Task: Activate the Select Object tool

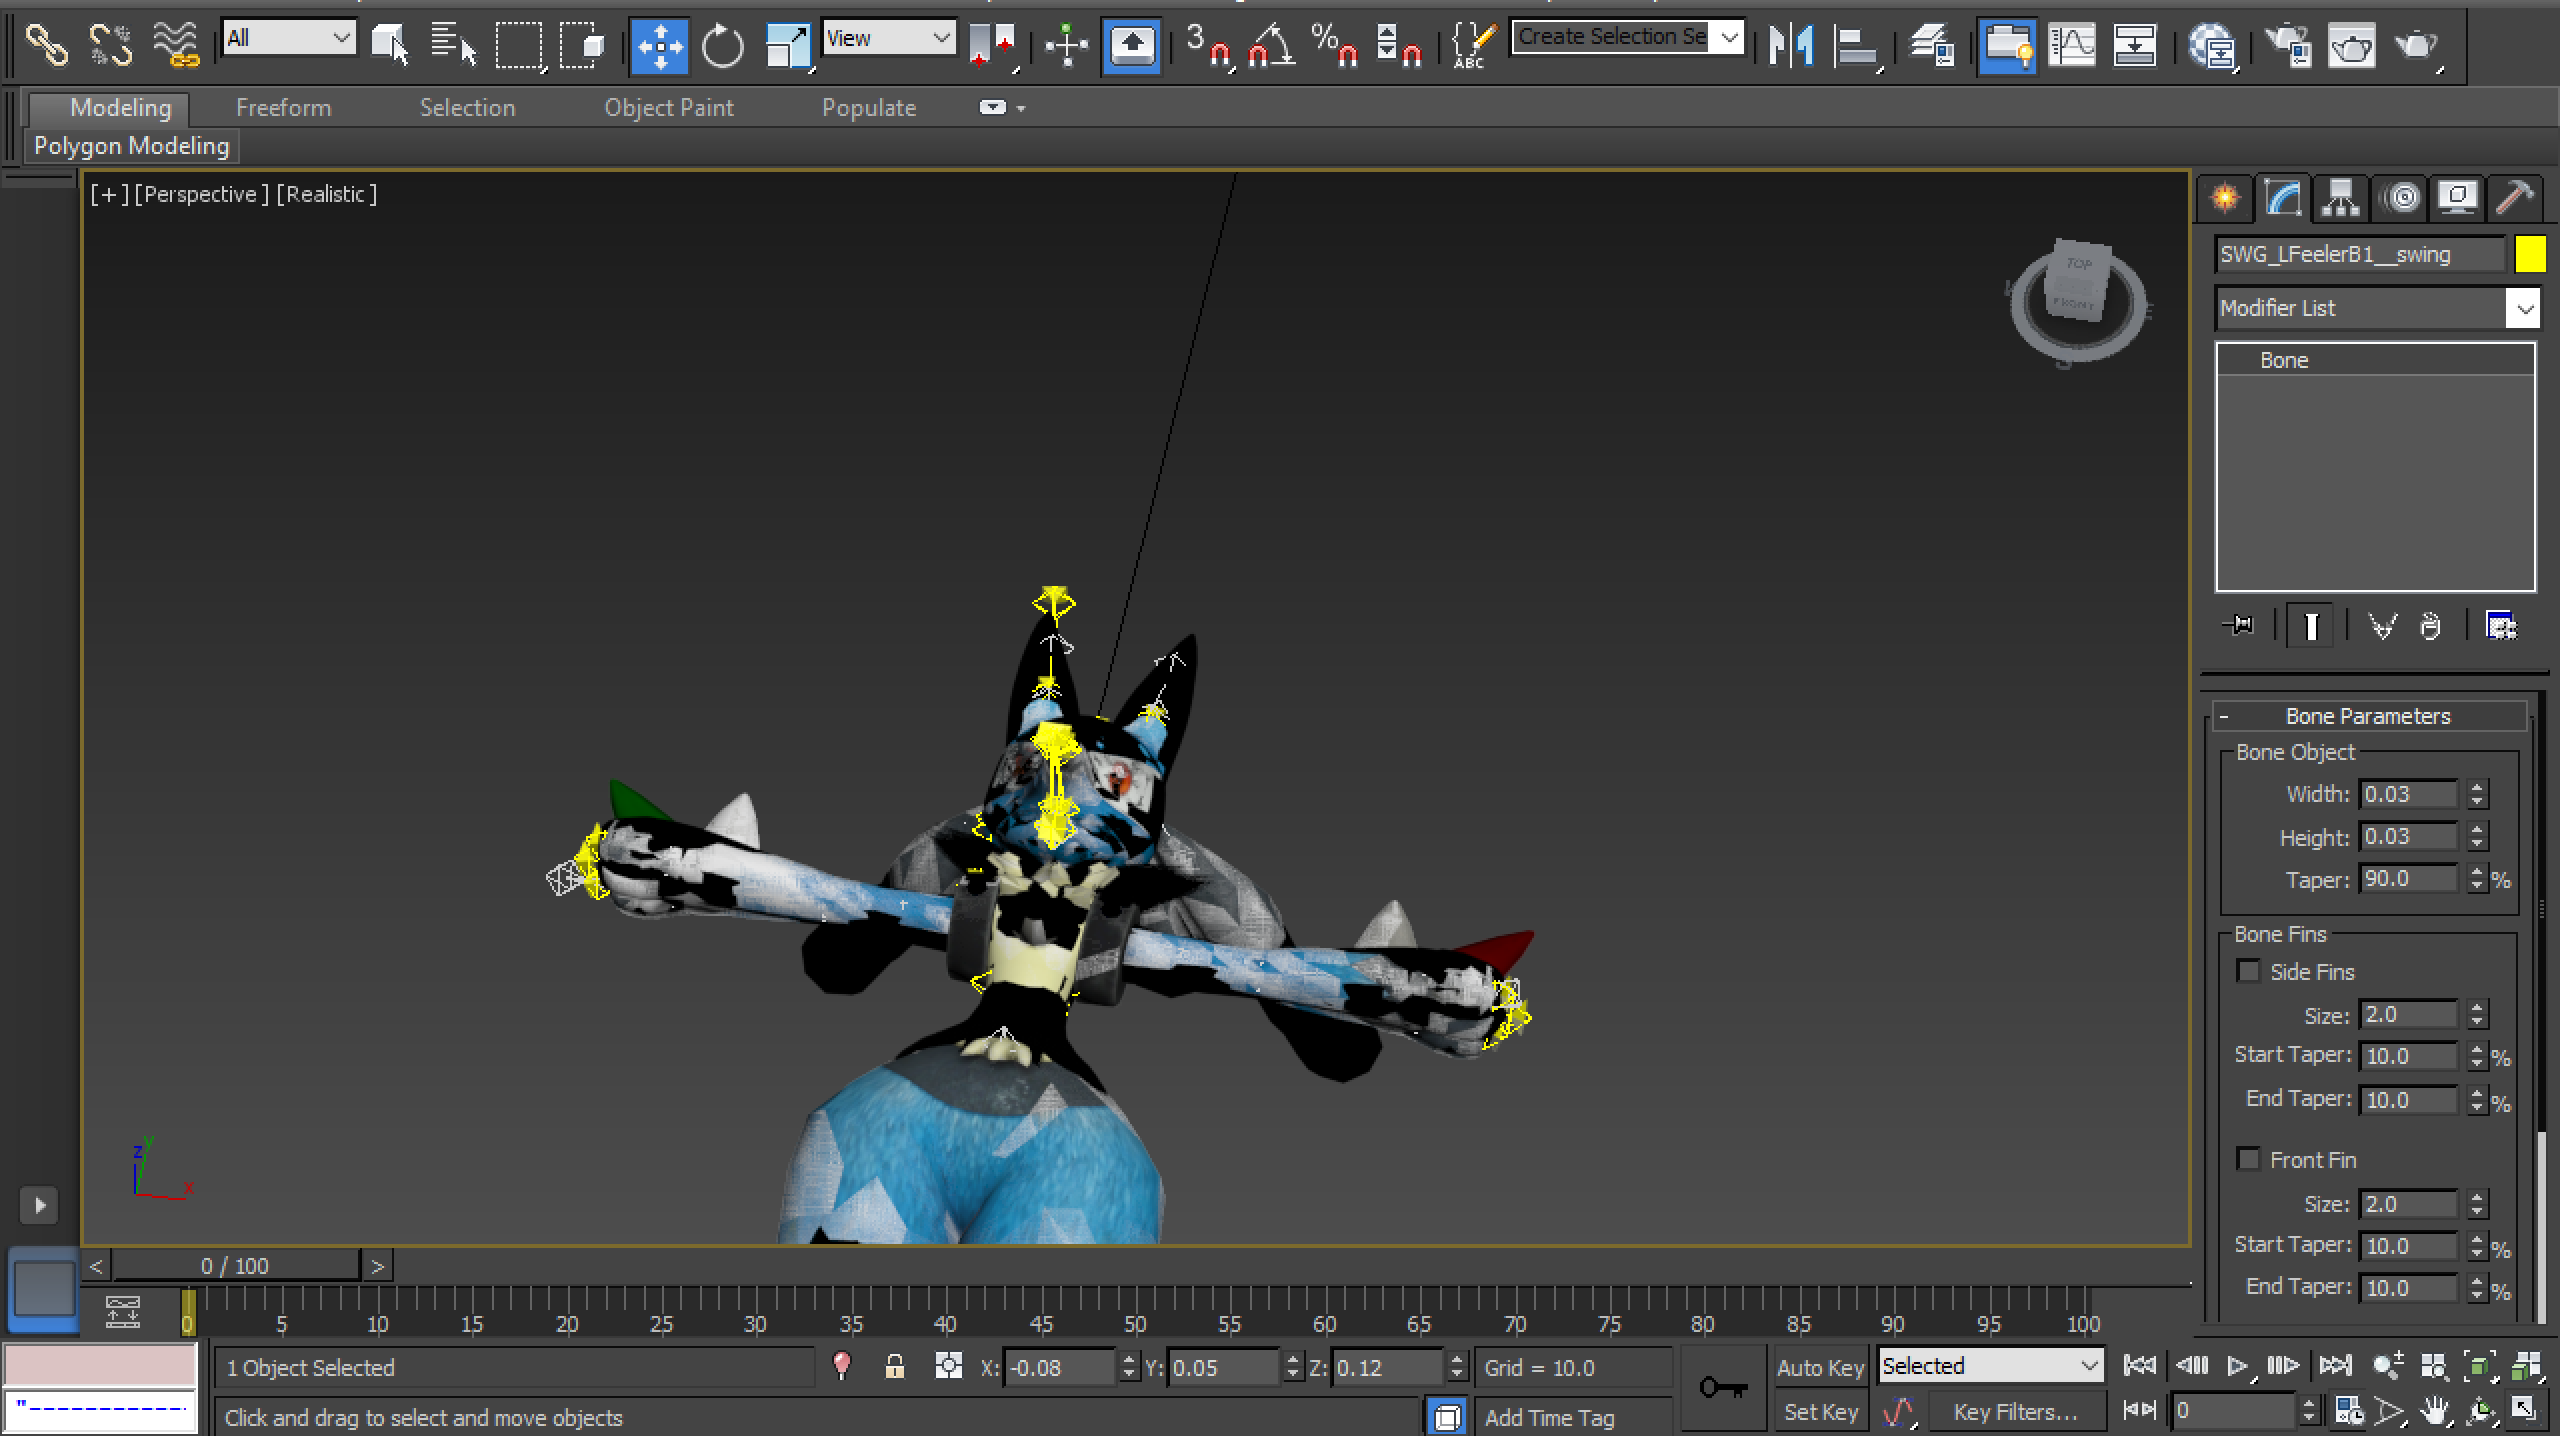Action: tap(390, 45)
